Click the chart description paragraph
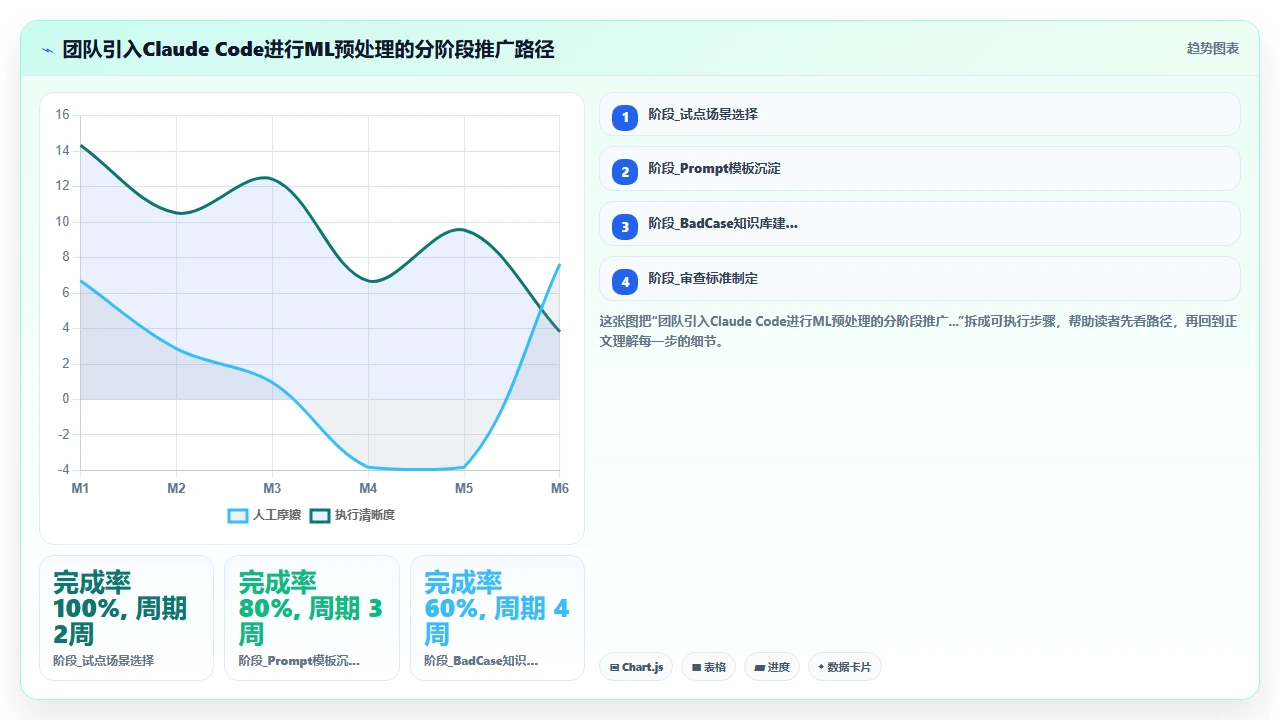 pyautogui.click(x=920, y=331)
